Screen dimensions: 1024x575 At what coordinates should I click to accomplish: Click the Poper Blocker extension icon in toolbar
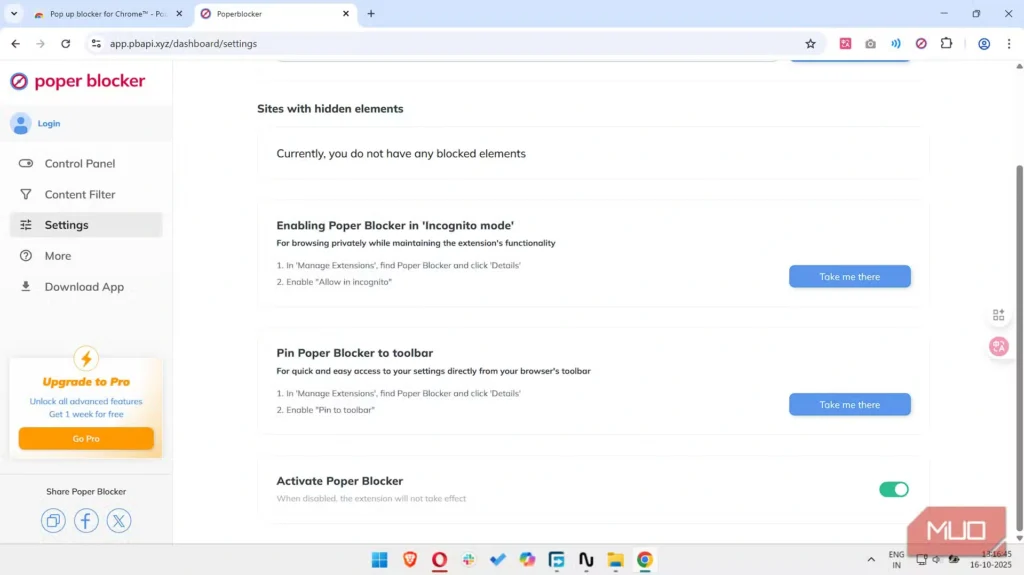click(x=921, y=44)
